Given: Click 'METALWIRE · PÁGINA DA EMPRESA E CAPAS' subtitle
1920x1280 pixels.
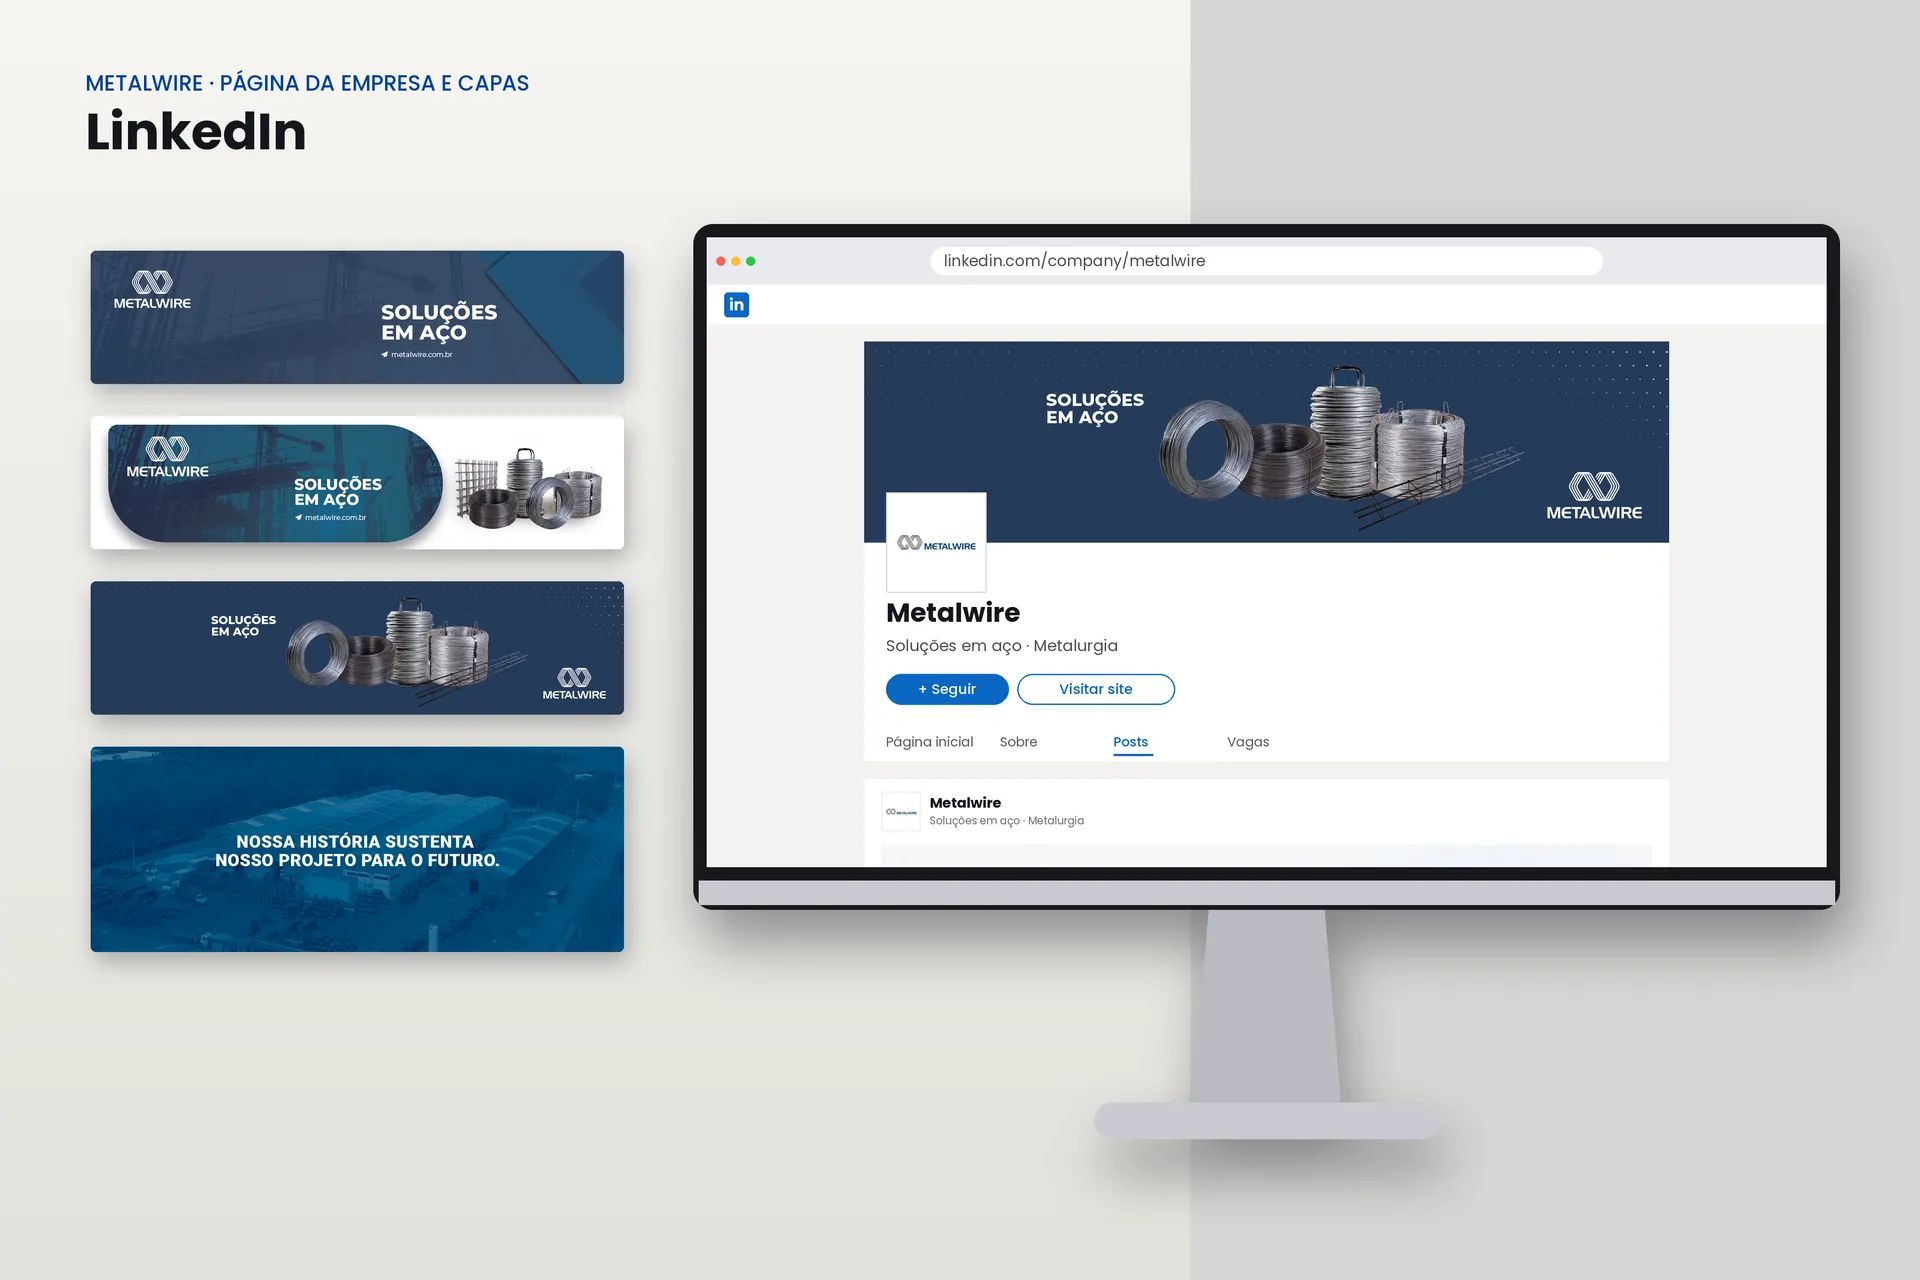Looking at the screenshot, I should [x=307, y=83].
